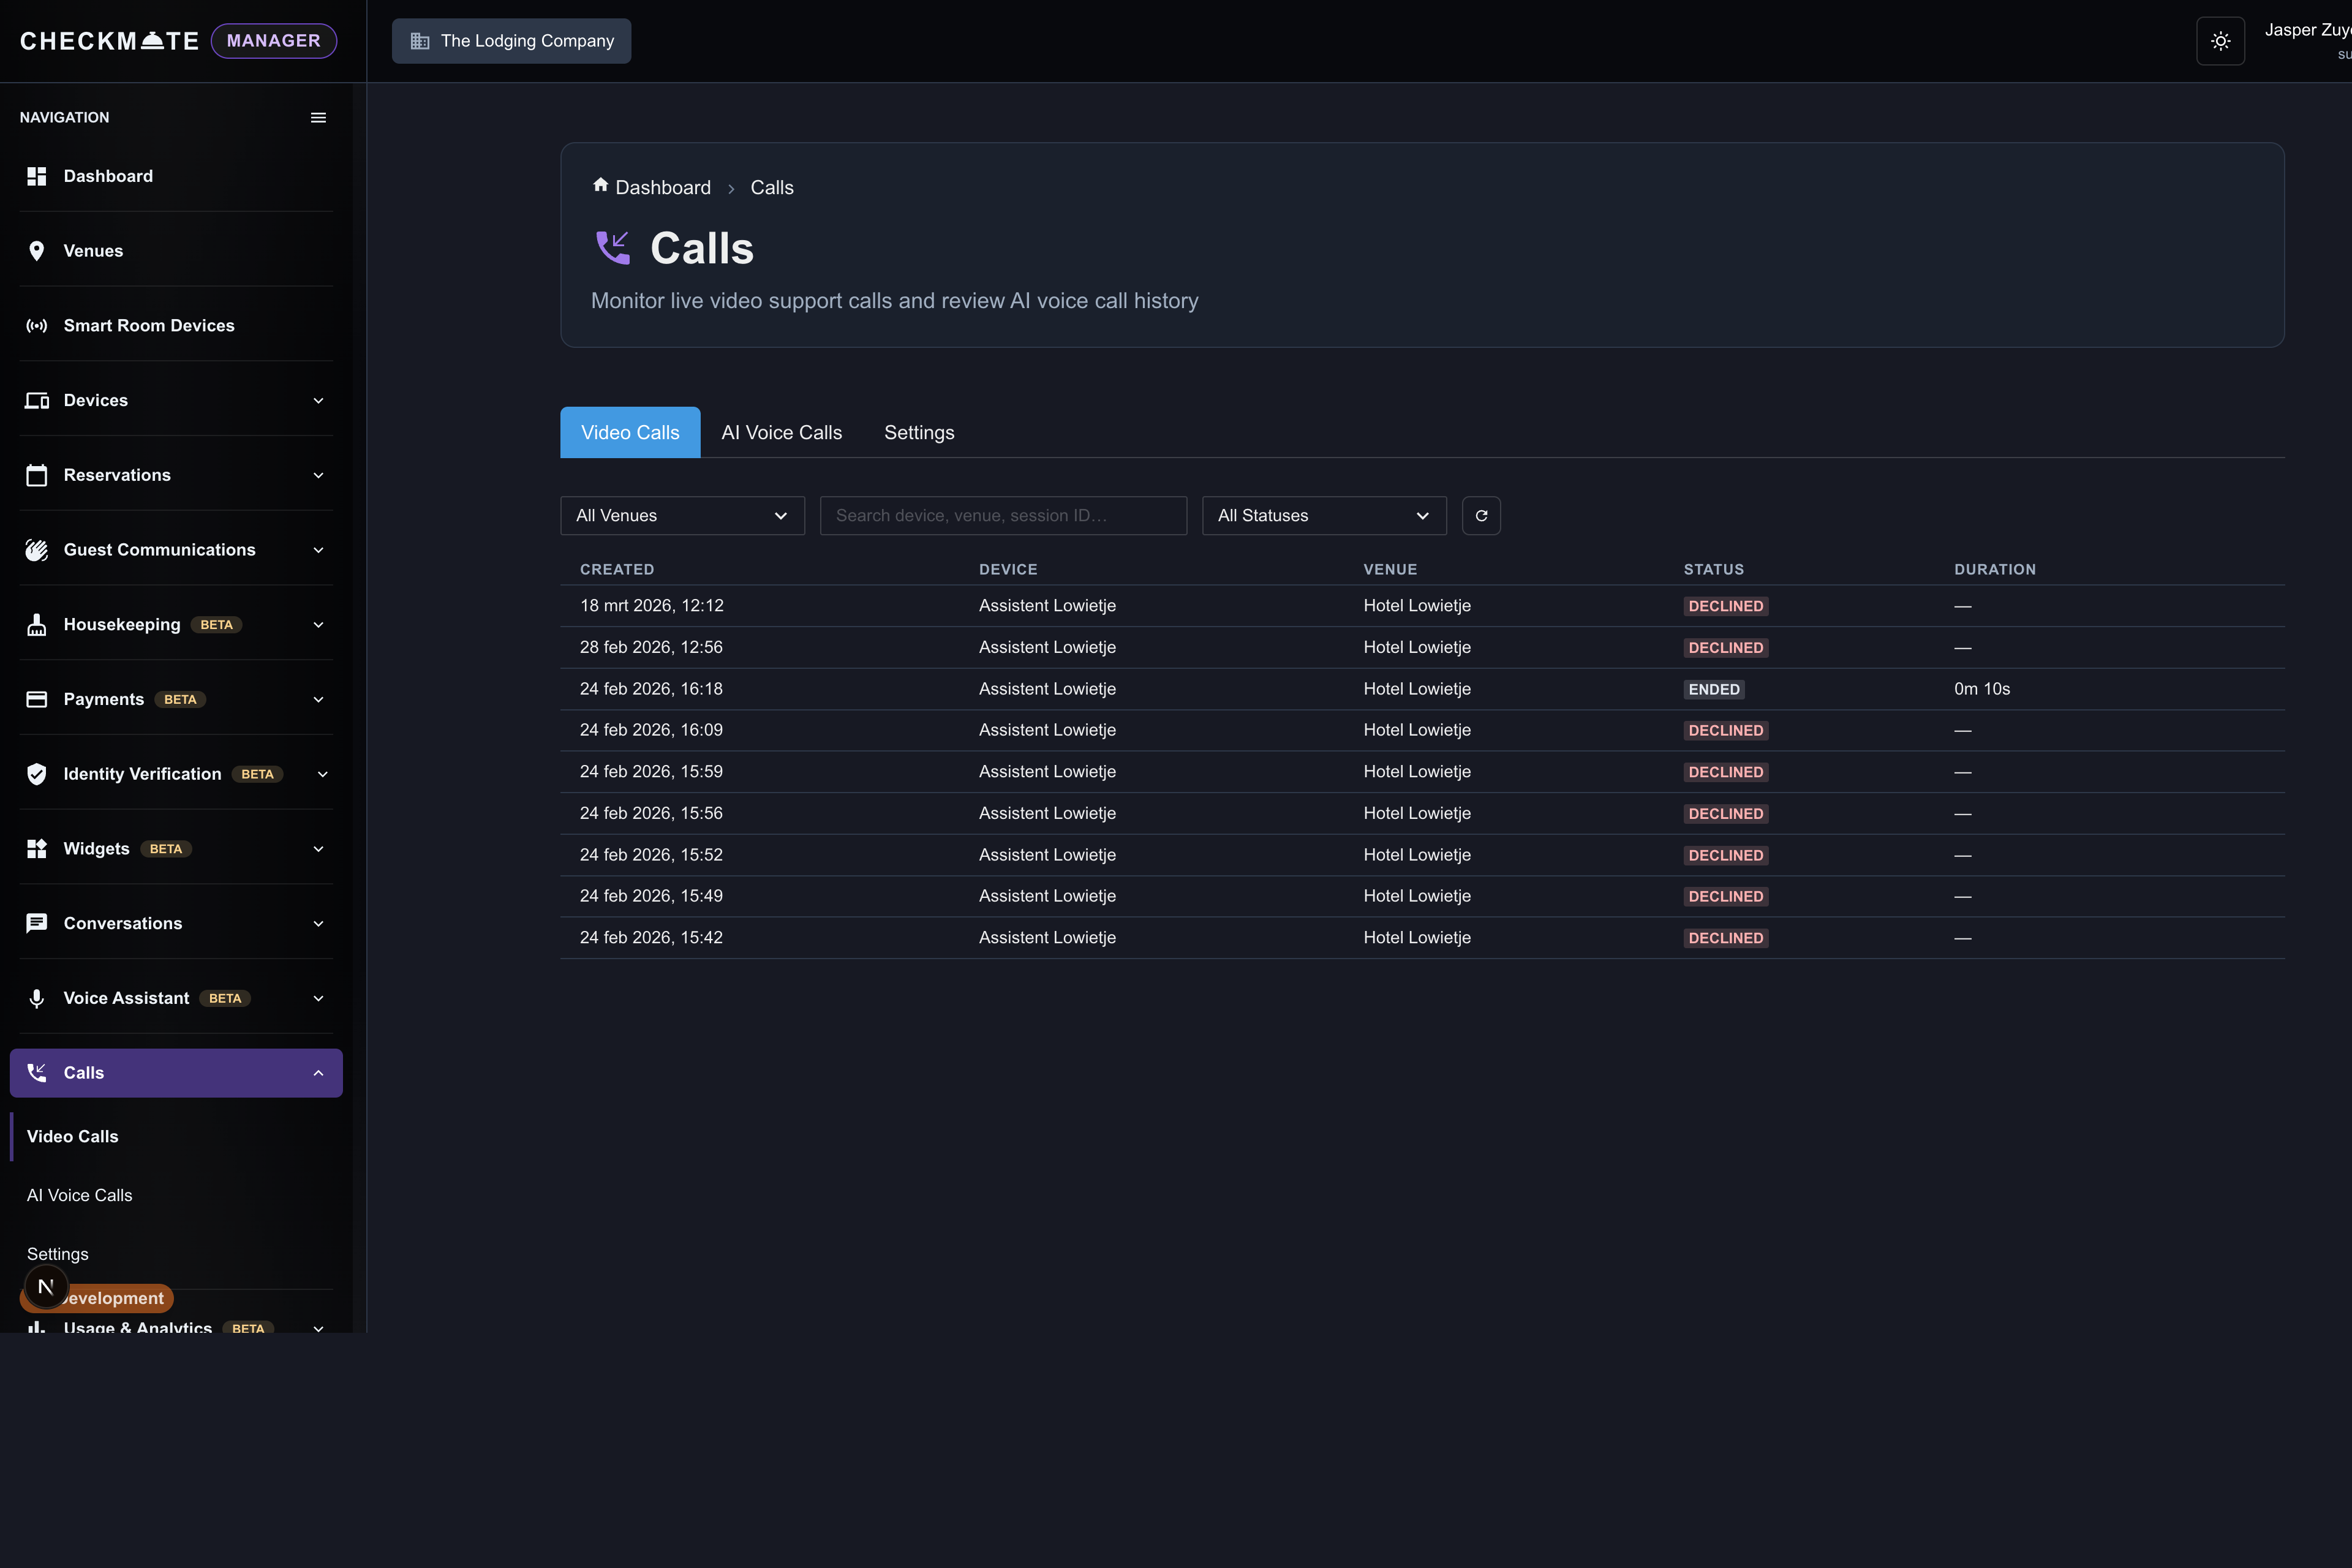This screenshot has width=2352, height=1568.
Task: Focus the search device, venue, session field
Action: tap(1003, 516)
